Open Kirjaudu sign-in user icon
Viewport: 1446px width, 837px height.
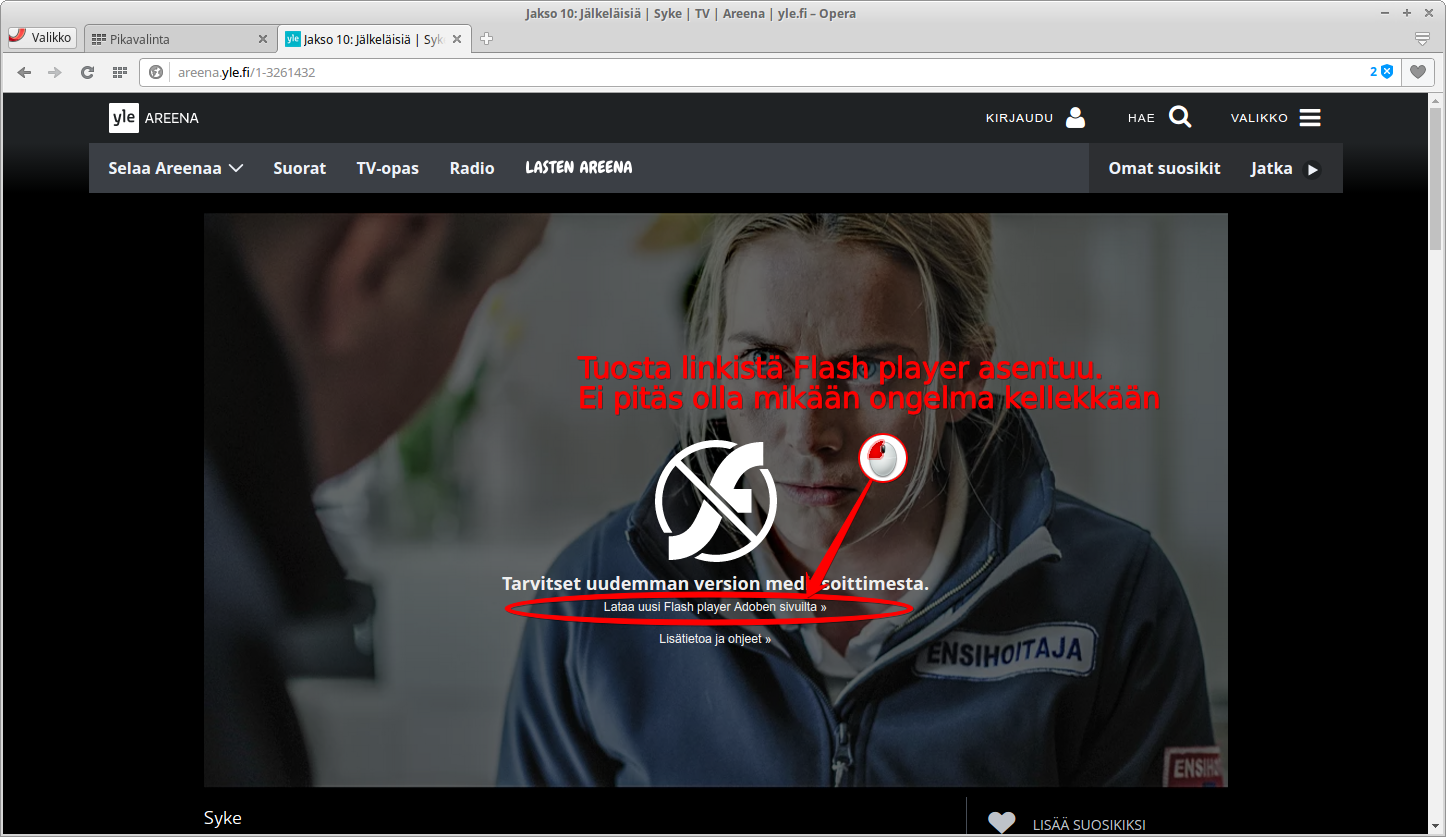point(1076,118)
